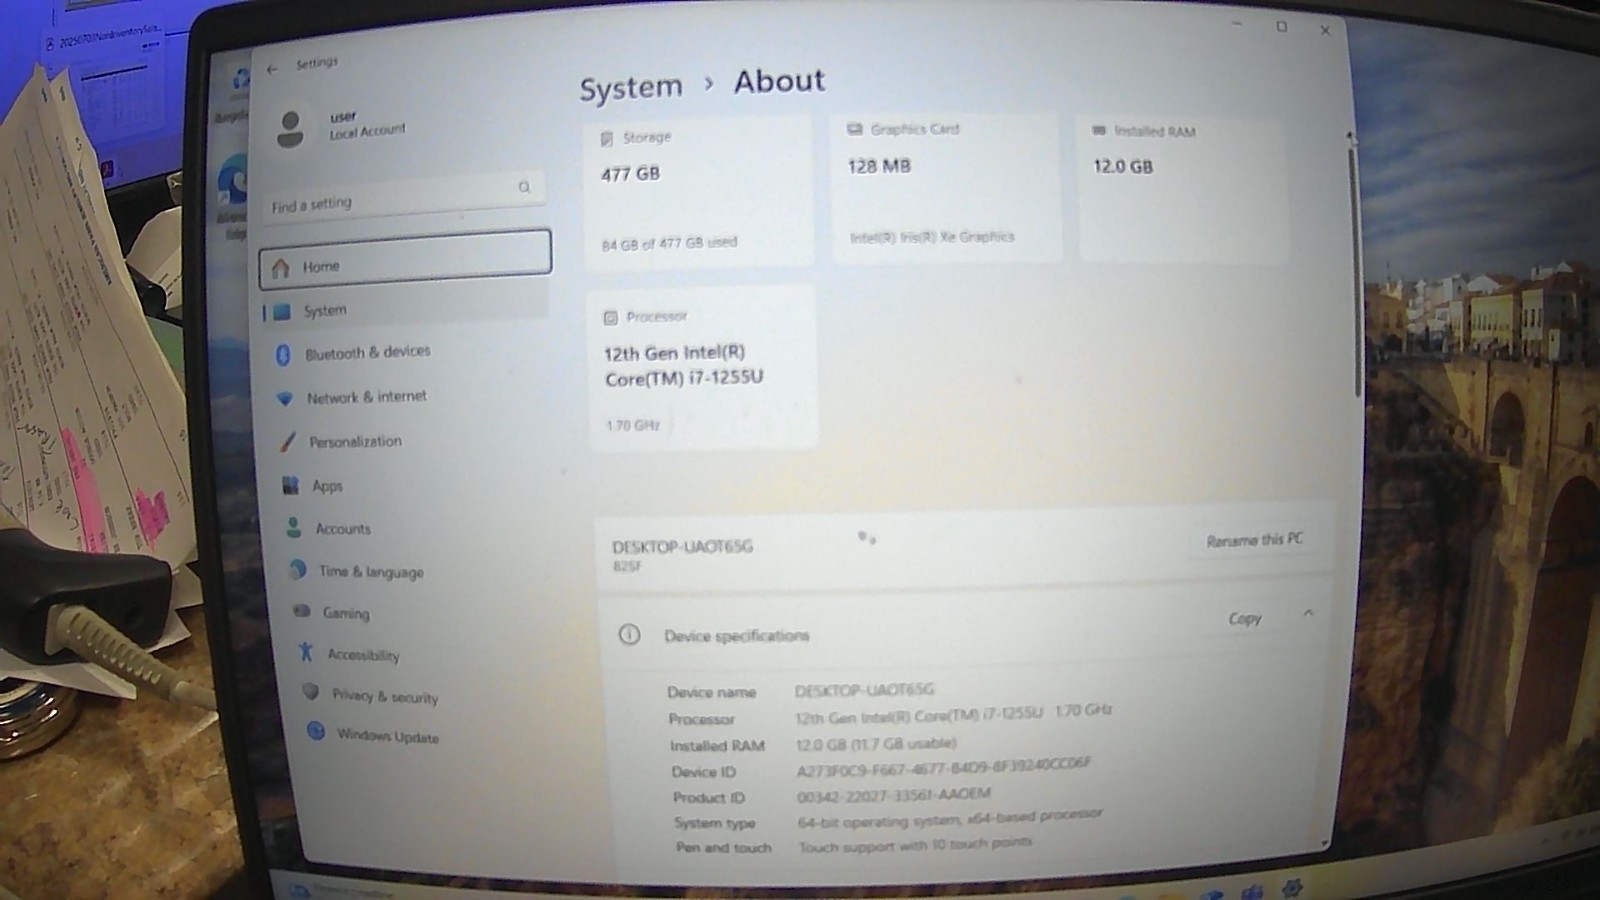1600x900 pixels.
Task: Click the Intel(R) Iris(R) Xe Graphics text
Action: [932, 237]
